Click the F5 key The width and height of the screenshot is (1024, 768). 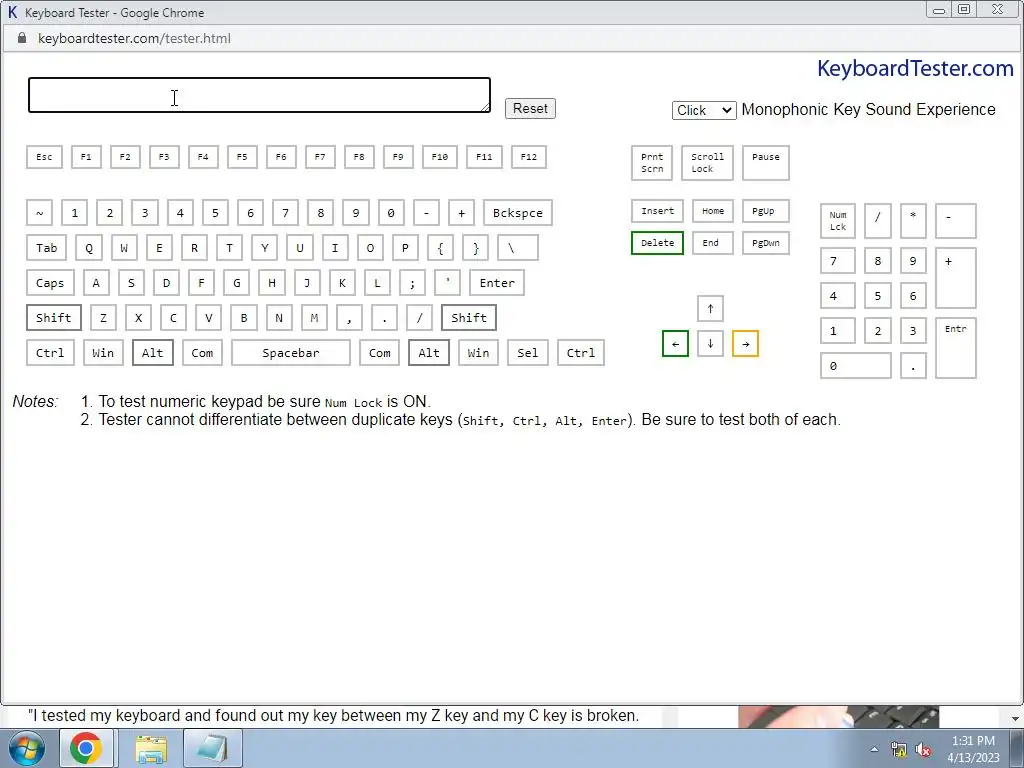(242, 157)
